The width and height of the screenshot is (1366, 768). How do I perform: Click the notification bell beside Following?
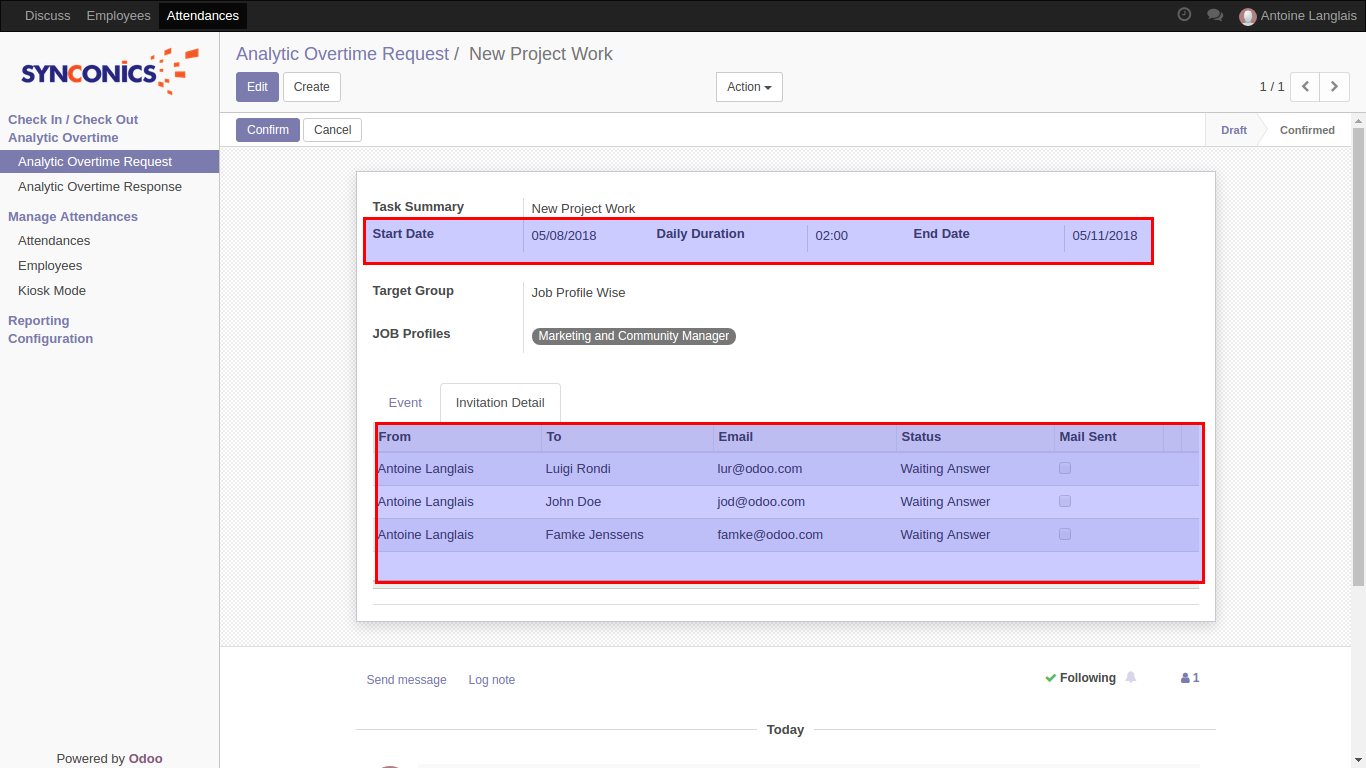click(x=1131, y=677)
